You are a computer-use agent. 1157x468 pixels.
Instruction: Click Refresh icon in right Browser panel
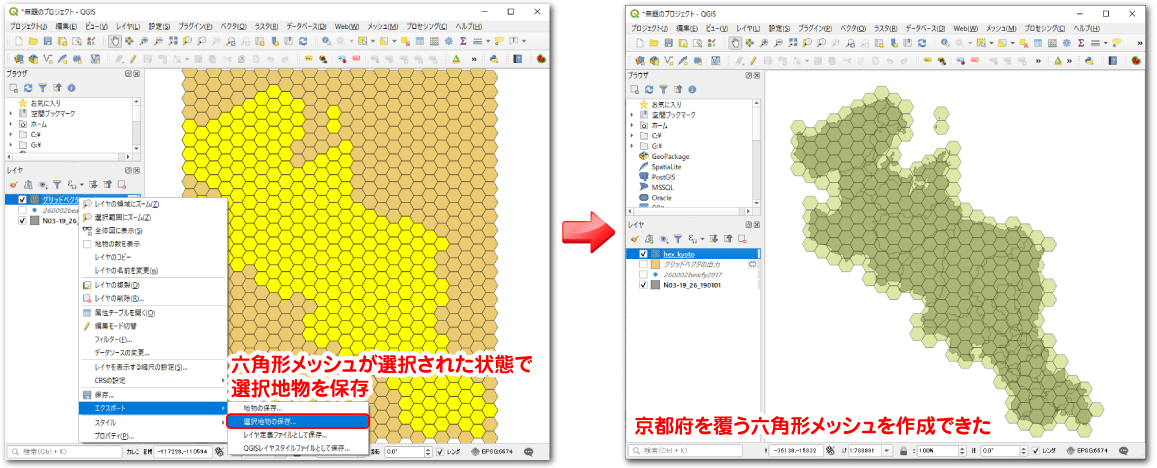[x=649, y=89]
